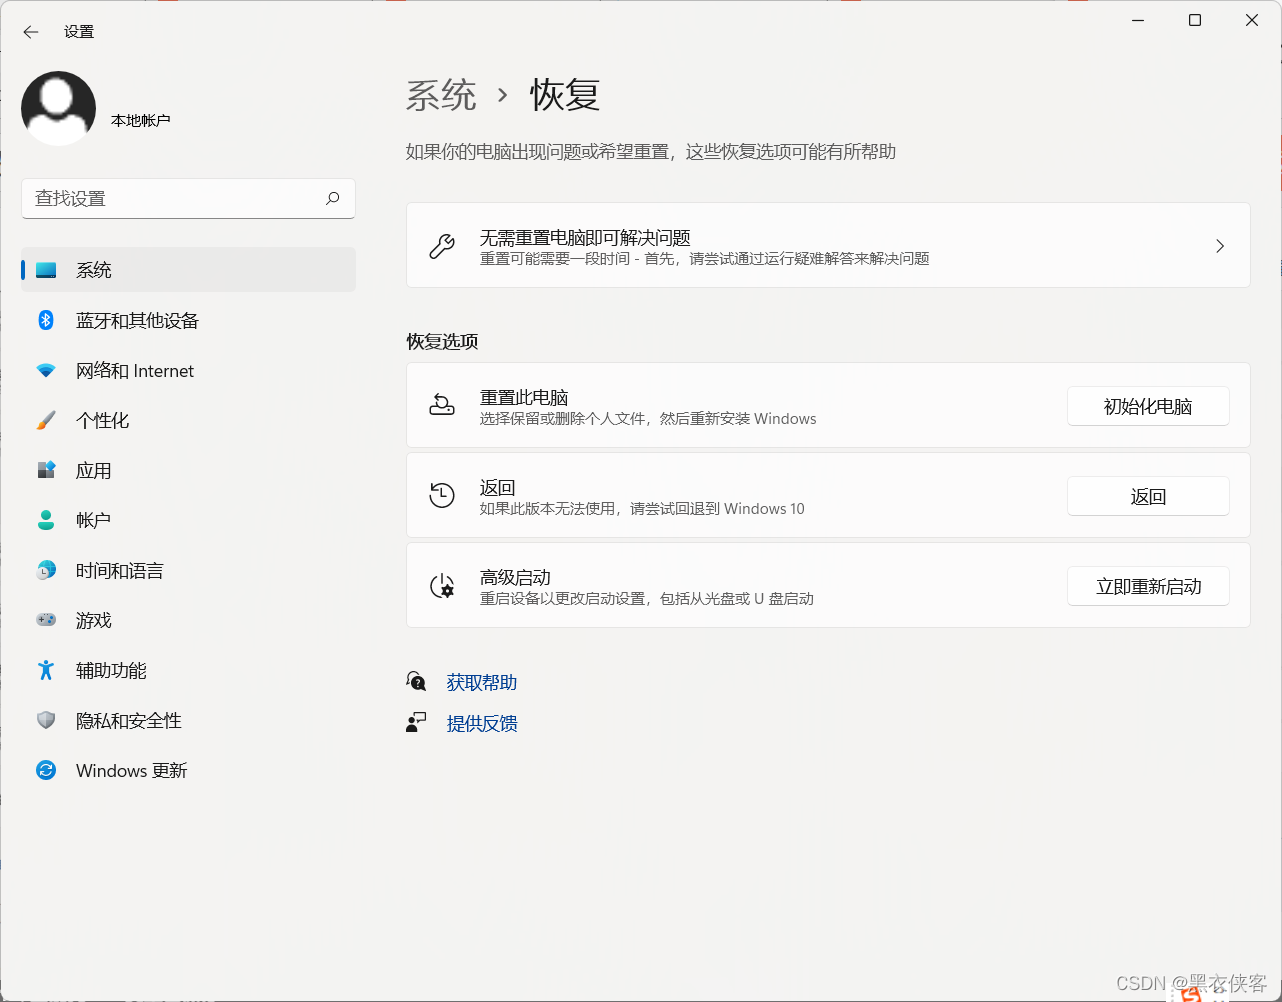The image size is (1282, 1002).
Task: Open 隐私和安全性 settings page
Action: coord(188,720)
